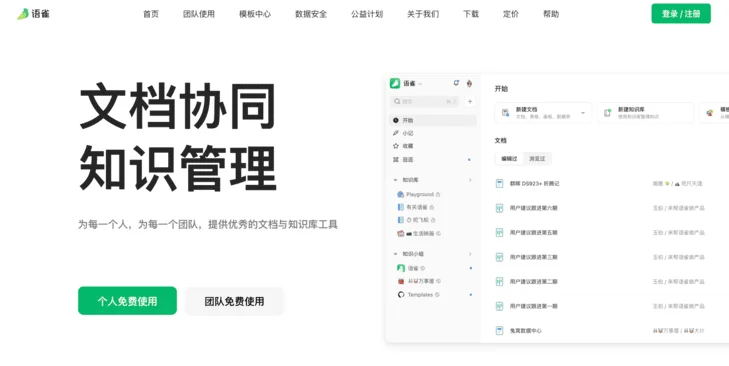Open the 关于我们 nav item

coord(423,14)
